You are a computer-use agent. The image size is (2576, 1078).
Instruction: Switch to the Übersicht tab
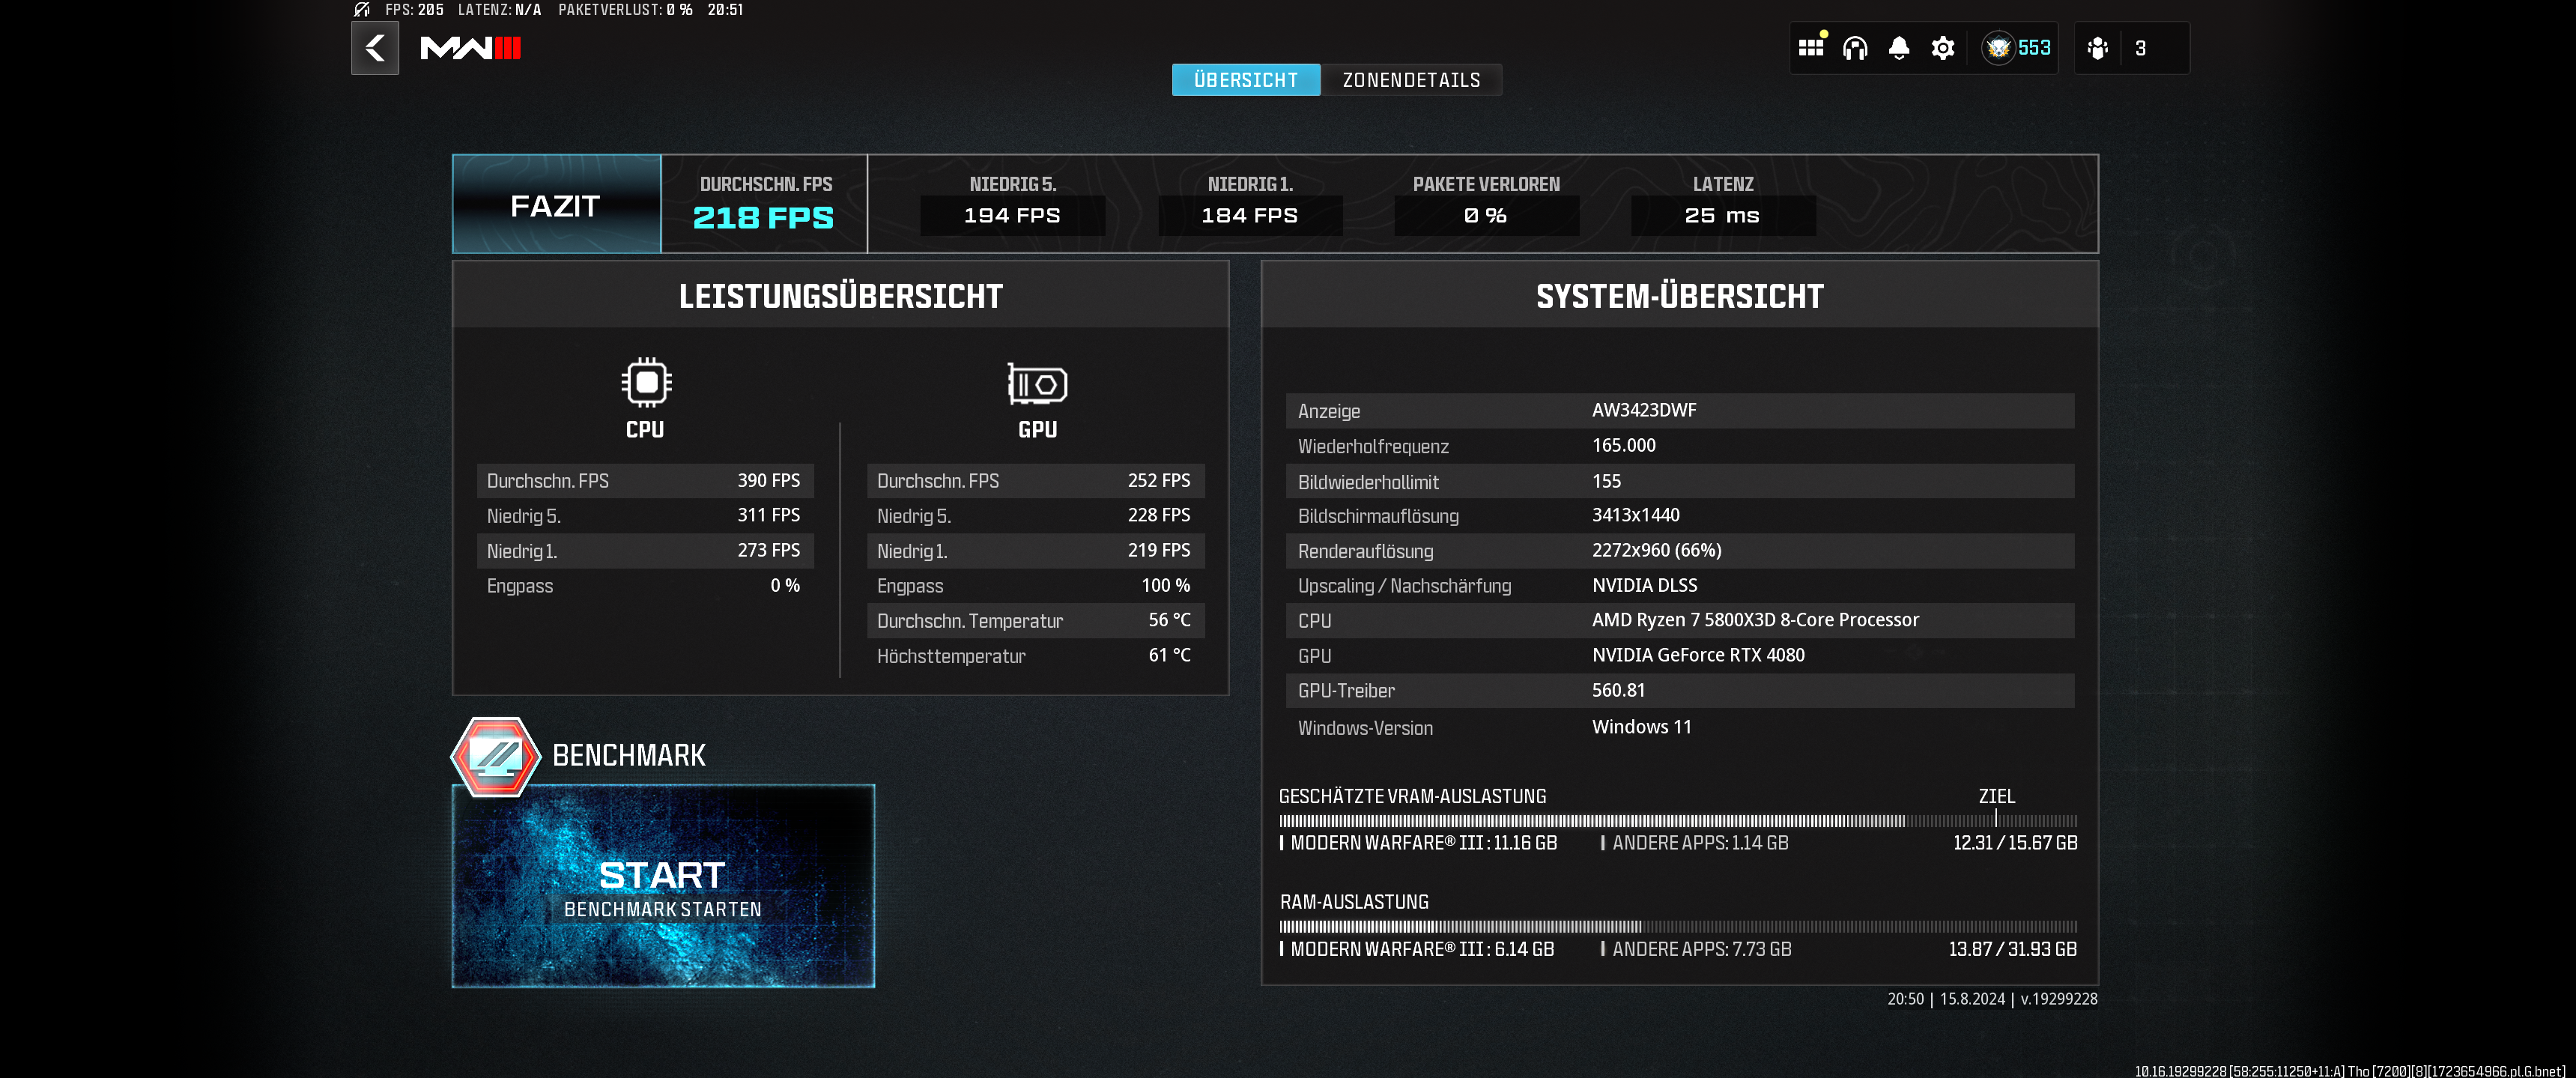click(x=1245, y=80)
